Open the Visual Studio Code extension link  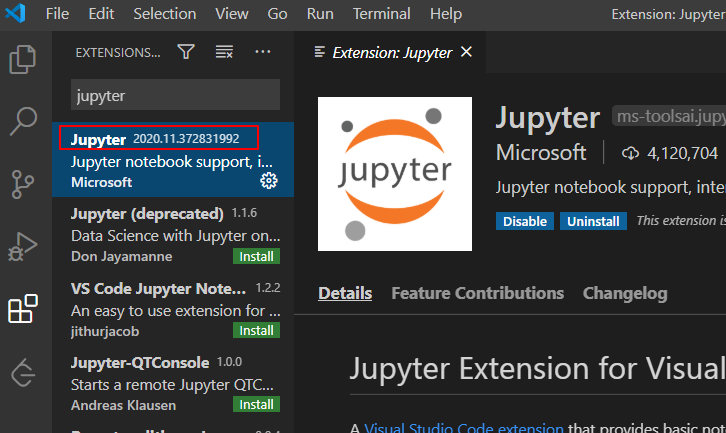pyautogui.click(x=463, y=427)
